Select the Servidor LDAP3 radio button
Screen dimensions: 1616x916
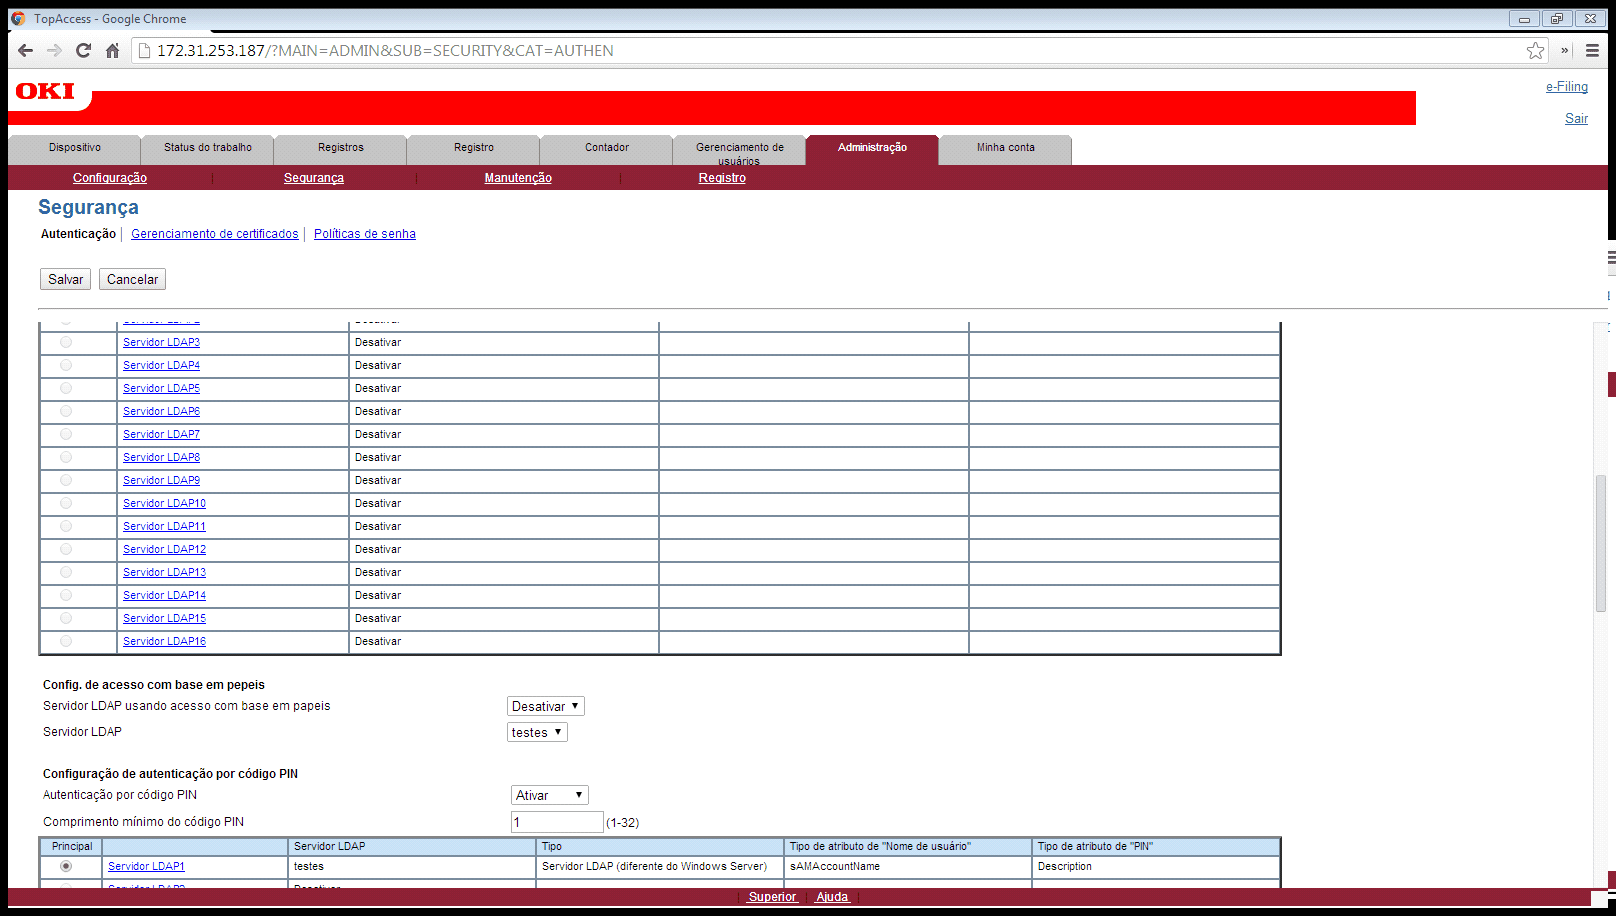click(66, 342)
